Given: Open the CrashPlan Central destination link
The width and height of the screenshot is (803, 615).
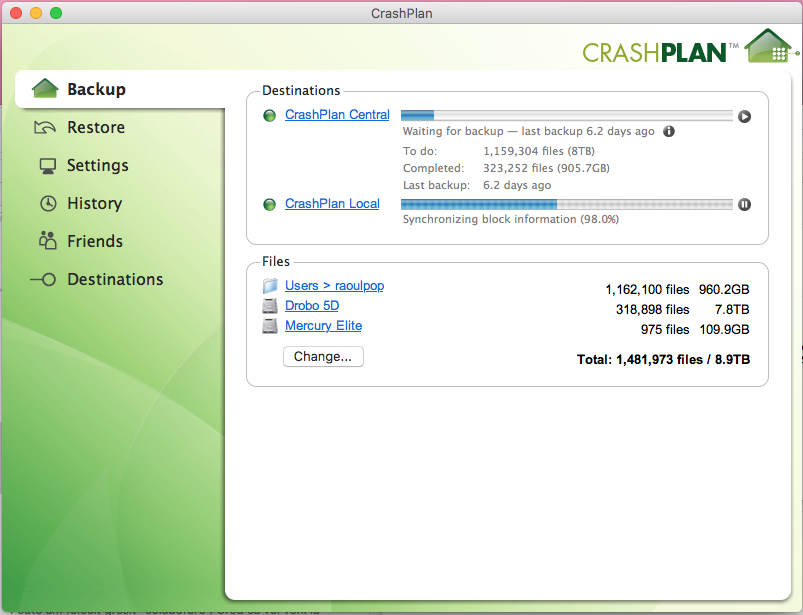Looking at the screenshot, I should pyautogui.click(x=337, y=115).
